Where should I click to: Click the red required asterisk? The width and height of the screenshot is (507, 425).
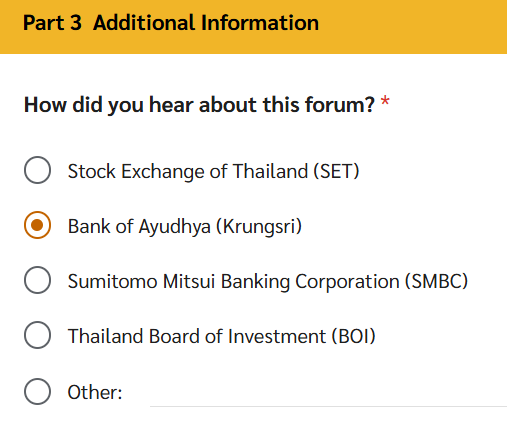(x=385, y=101)
